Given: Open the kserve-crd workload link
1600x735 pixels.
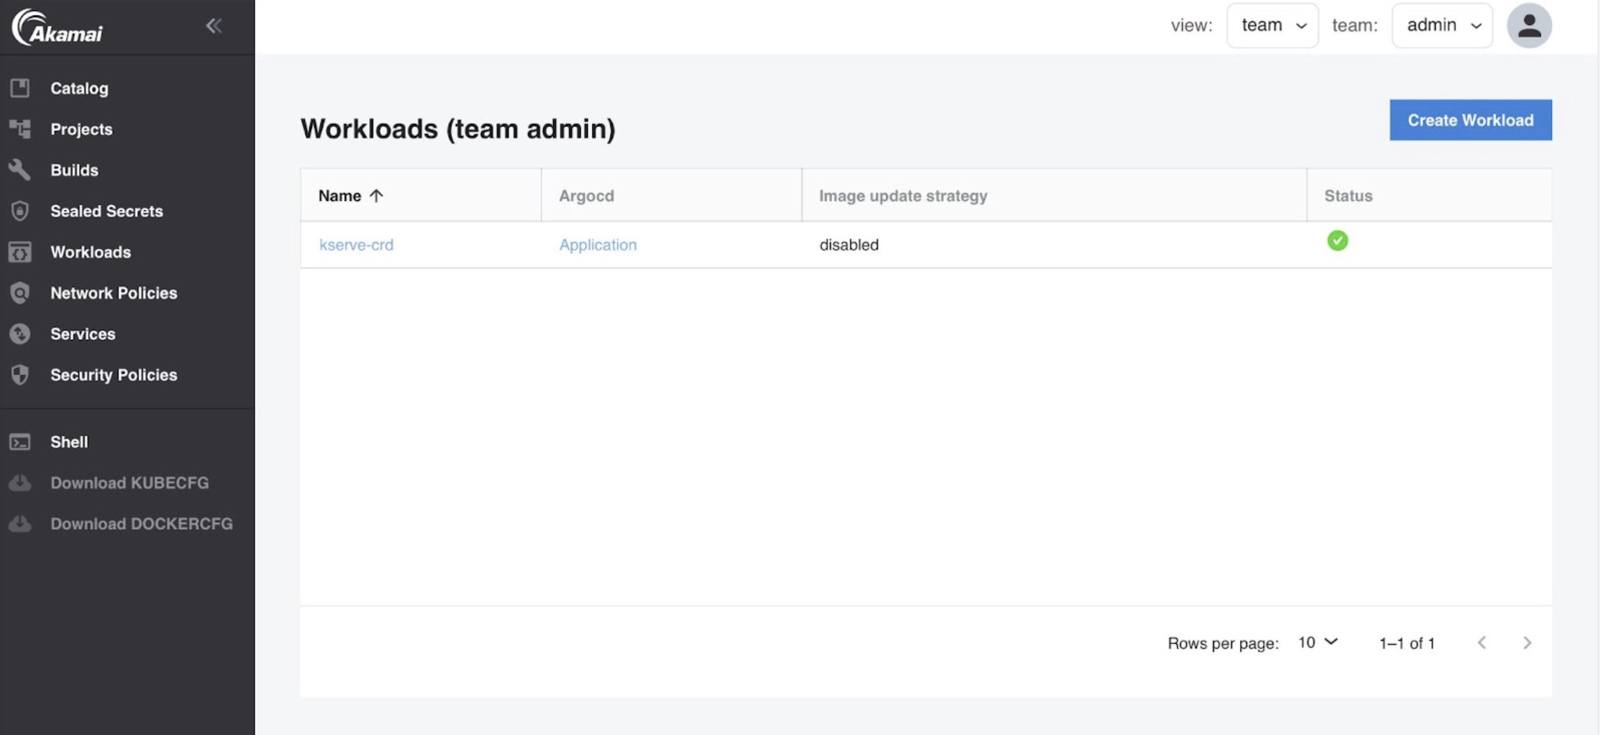Looking at the screenshot, I should click(x=356, y=245).
